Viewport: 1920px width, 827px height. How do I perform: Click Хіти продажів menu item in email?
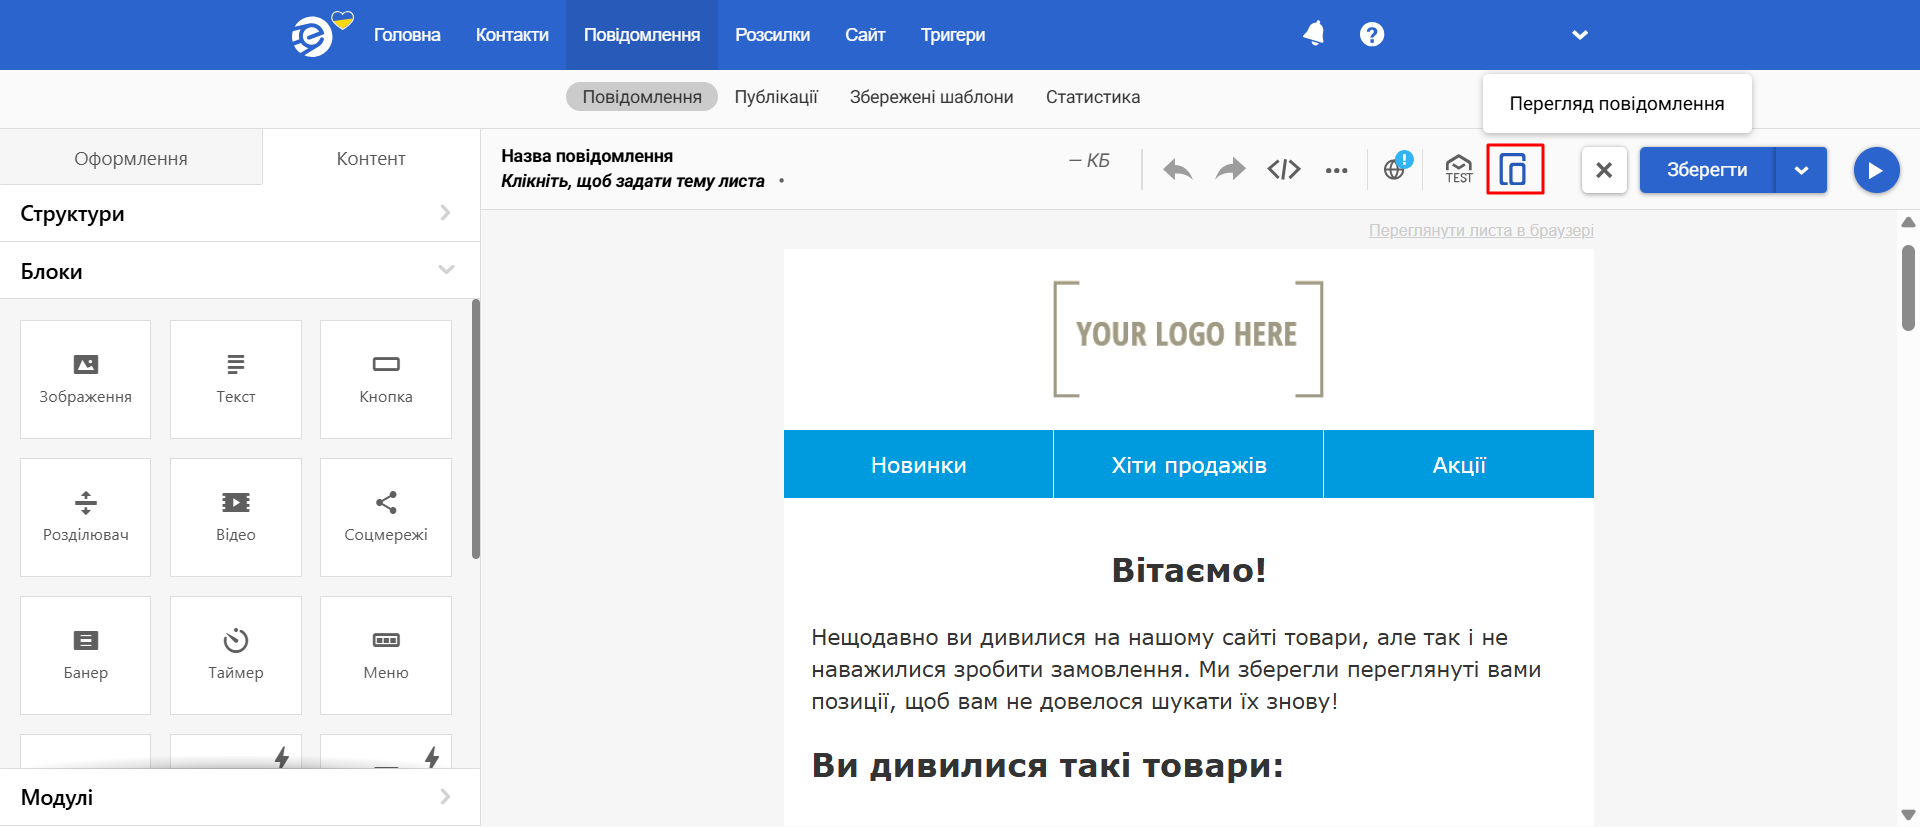(1189, 464)
